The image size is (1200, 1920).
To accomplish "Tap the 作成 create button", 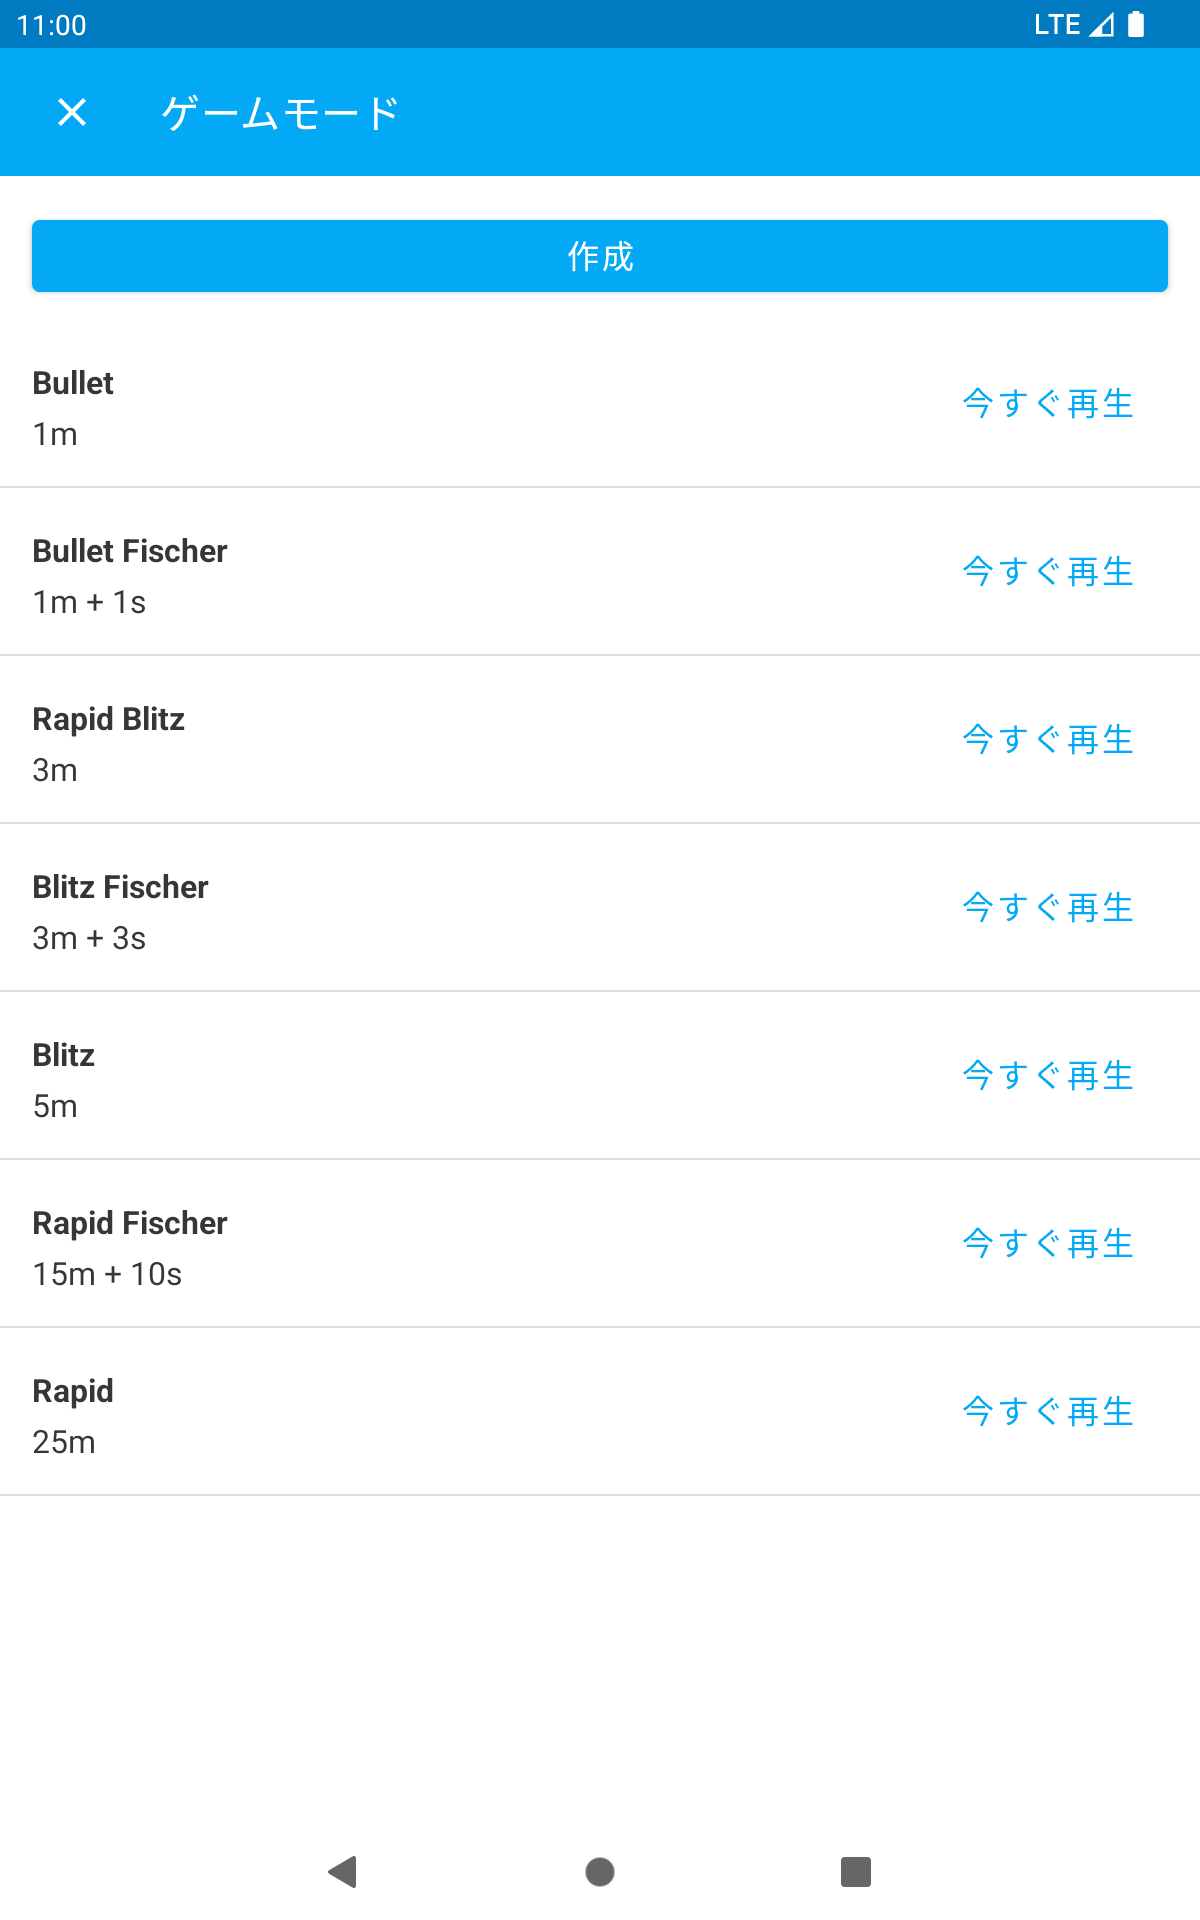I will point(600,256).
